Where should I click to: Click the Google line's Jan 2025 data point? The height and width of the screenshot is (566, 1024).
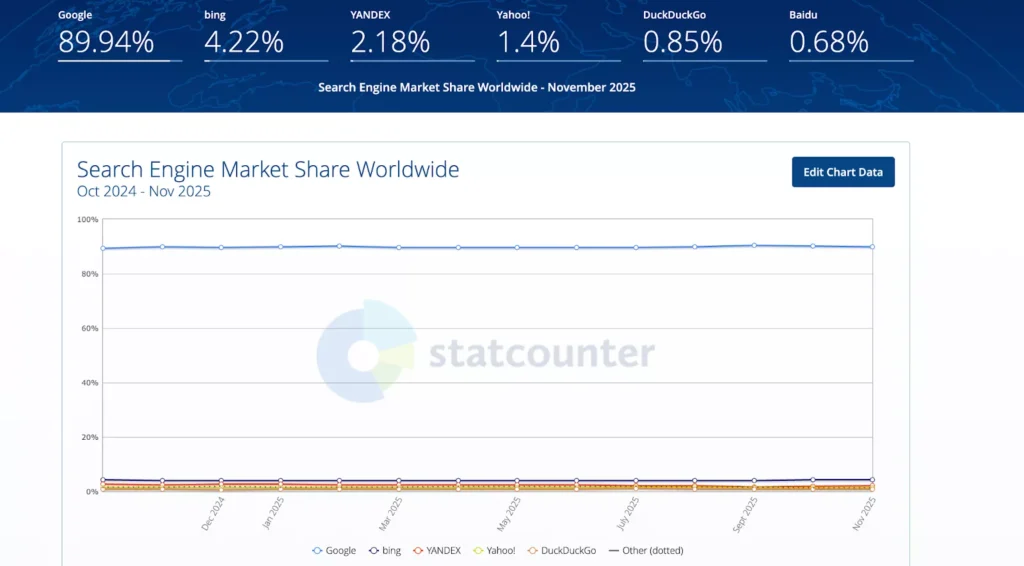pos(281,247)
